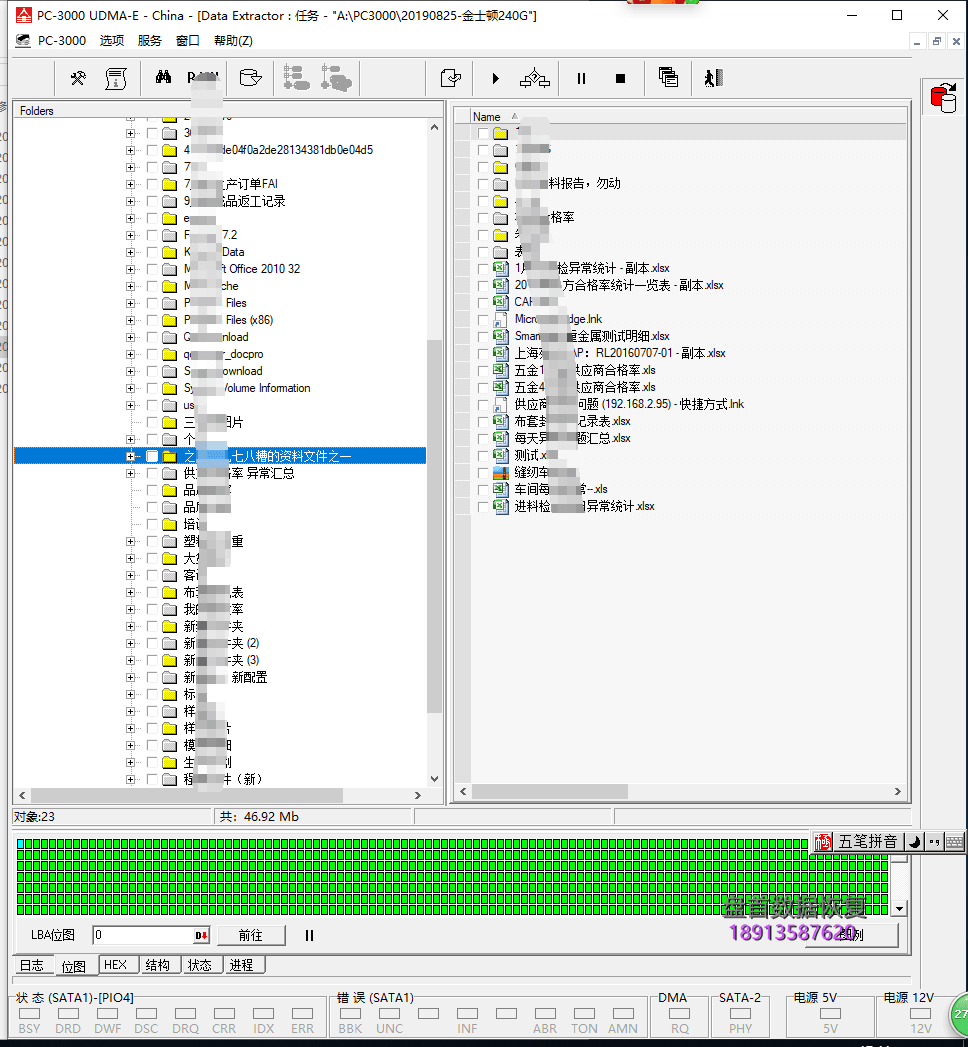Tick checkbox for RL20160707-01 - 副本.xlsx file

point(483,353)
